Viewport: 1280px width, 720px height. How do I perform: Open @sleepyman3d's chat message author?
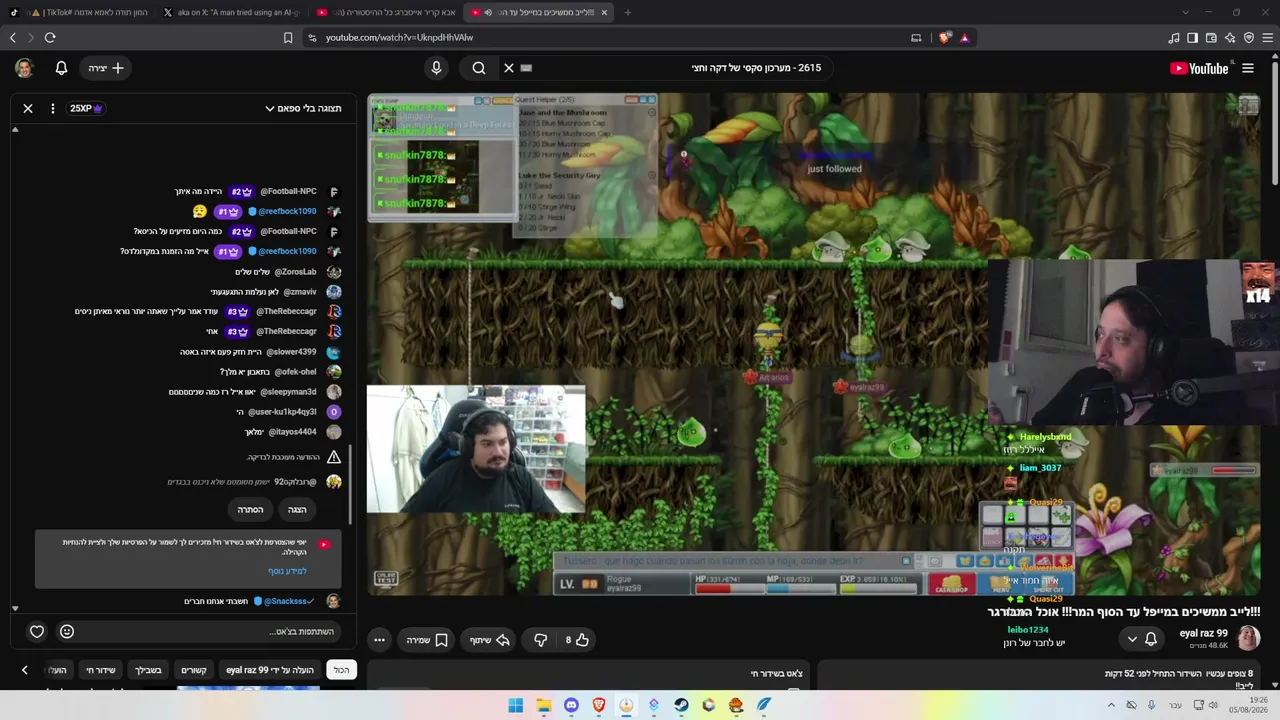[x=290, y=392]
